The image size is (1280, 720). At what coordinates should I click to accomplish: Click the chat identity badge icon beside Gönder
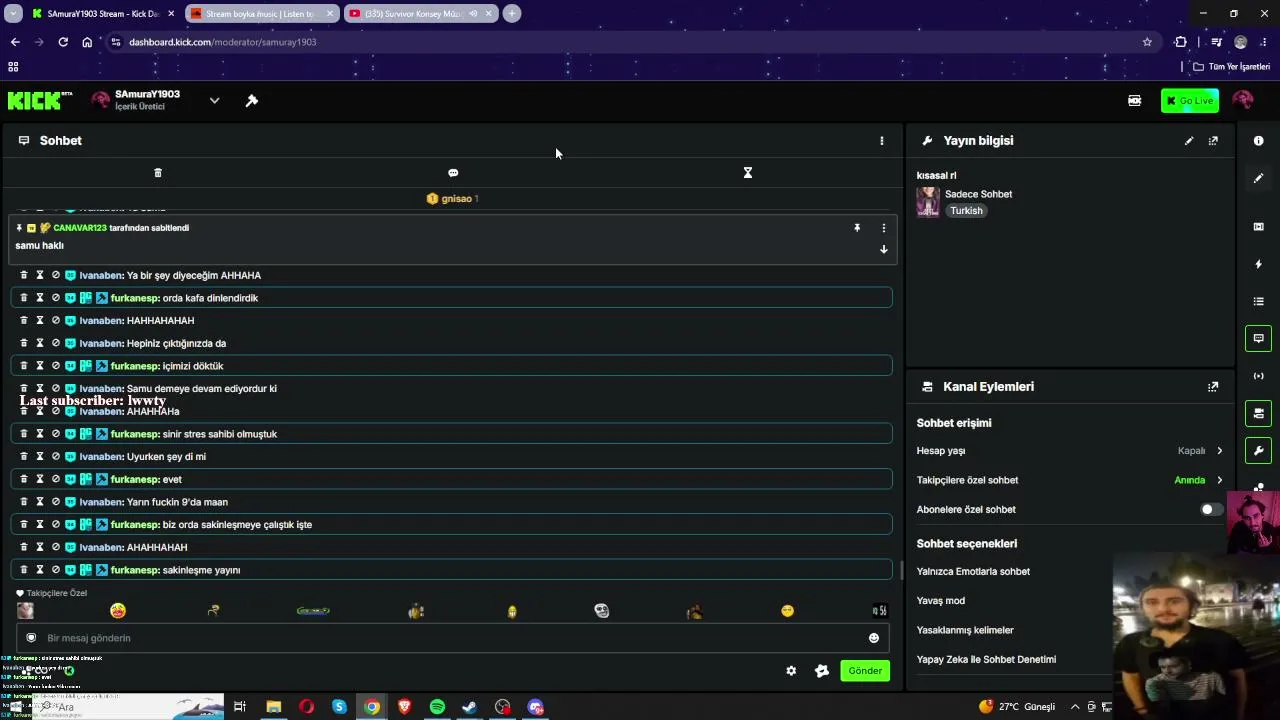[822, 671]
